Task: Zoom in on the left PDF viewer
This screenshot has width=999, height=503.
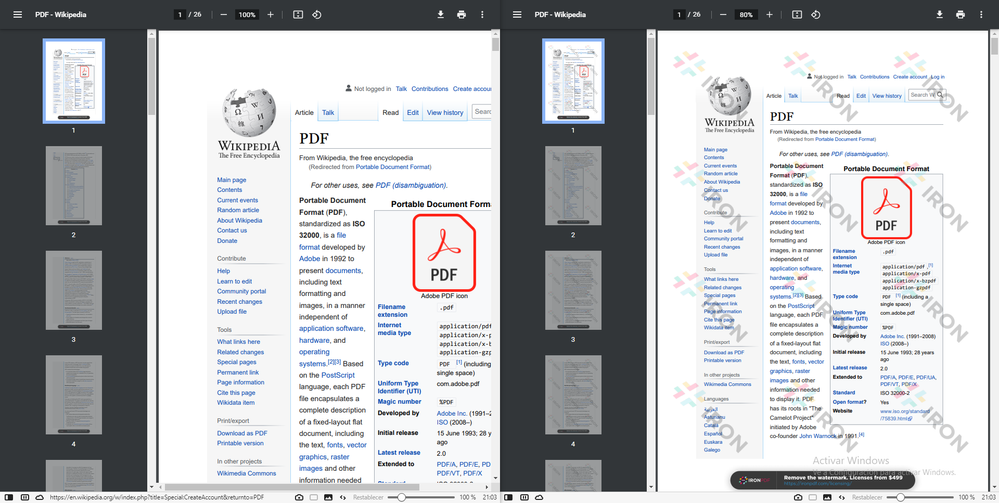Action: coord(270,15)
